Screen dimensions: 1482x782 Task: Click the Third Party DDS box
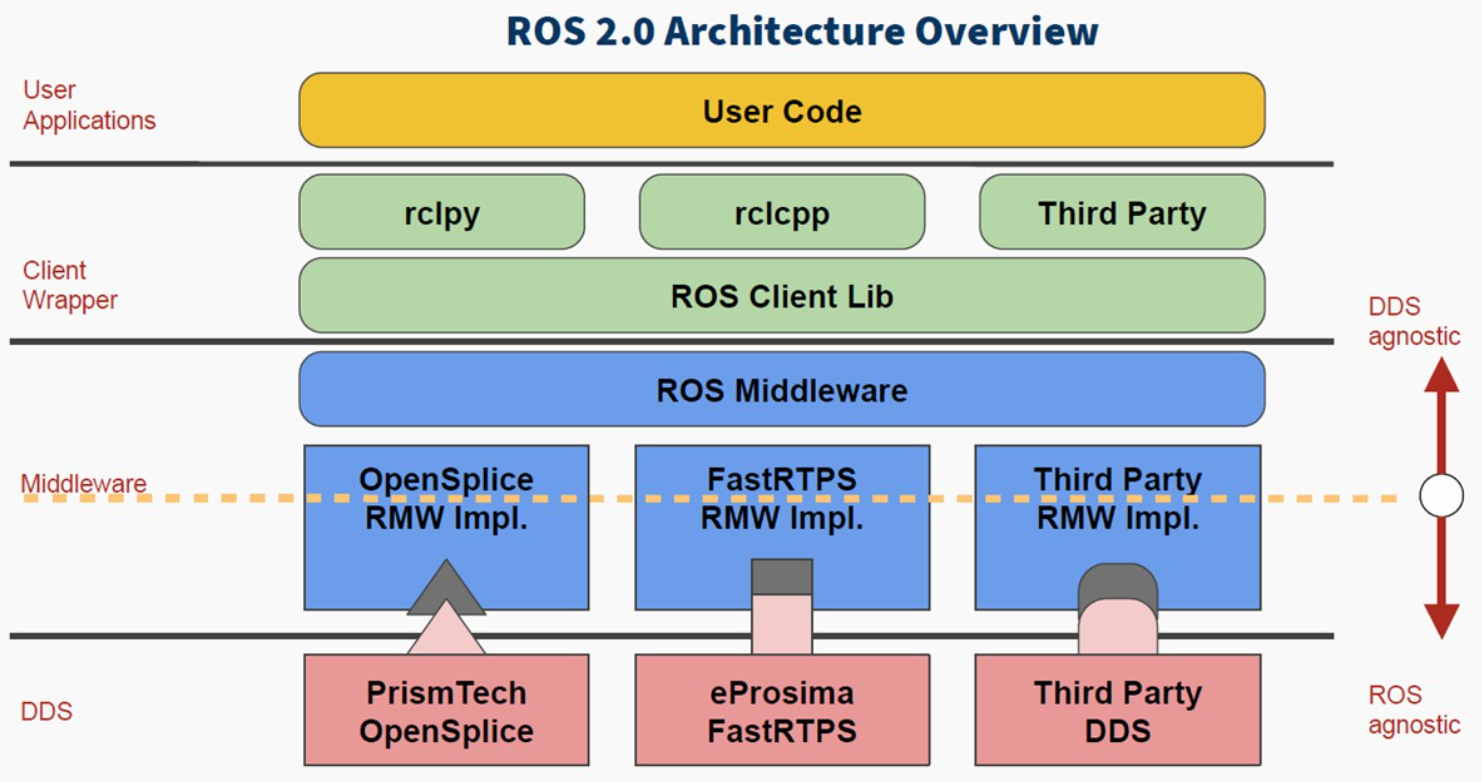click(1118, 710)
